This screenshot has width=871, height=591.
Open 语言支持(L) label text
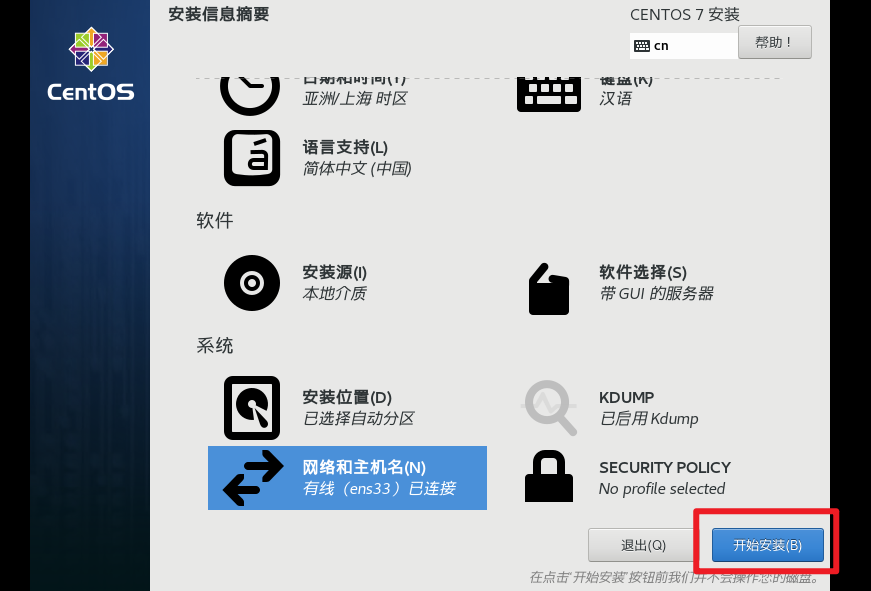click(345, 147)
